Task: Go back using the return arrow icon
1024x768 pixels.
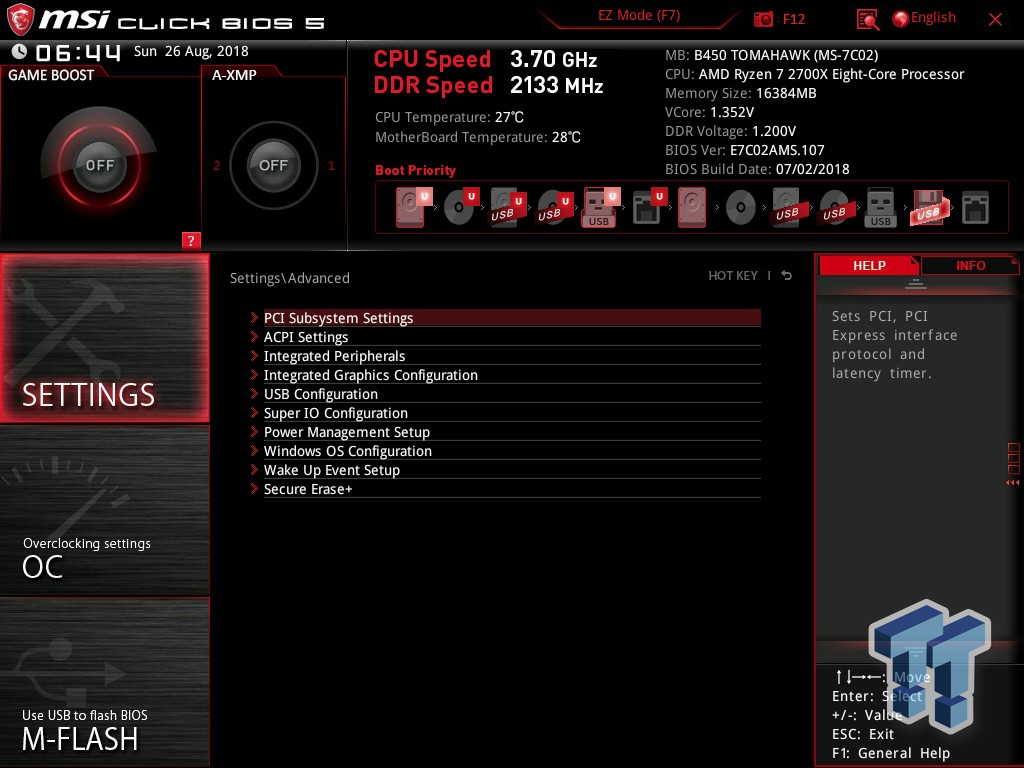Action: pyautogui.click(x=786, y=276)
